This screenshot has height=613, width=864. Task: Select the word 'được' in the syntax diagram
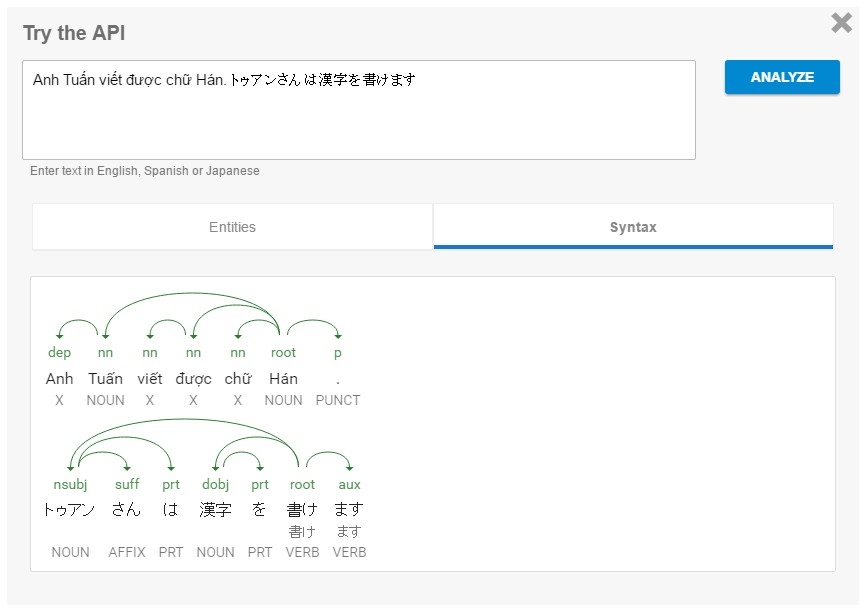click(193, 378)
